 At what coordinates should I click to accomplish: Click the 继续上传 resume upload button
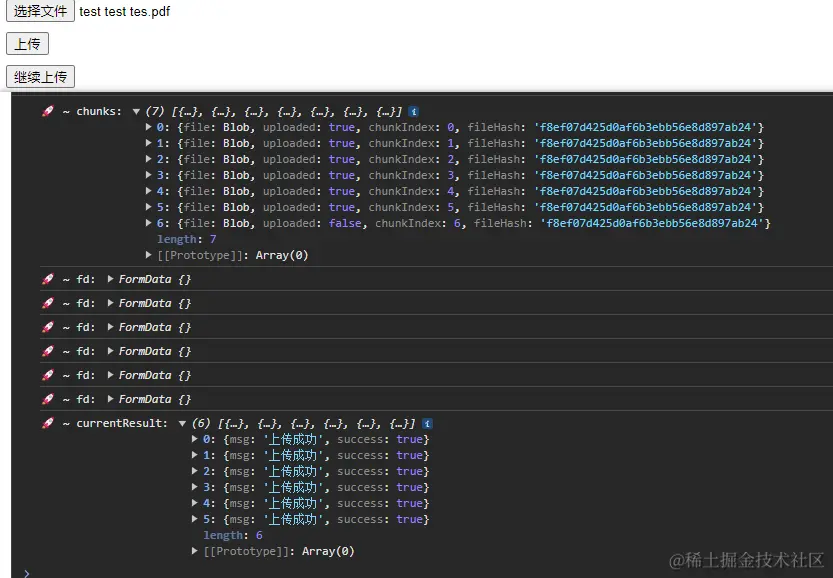click(40, 76)
